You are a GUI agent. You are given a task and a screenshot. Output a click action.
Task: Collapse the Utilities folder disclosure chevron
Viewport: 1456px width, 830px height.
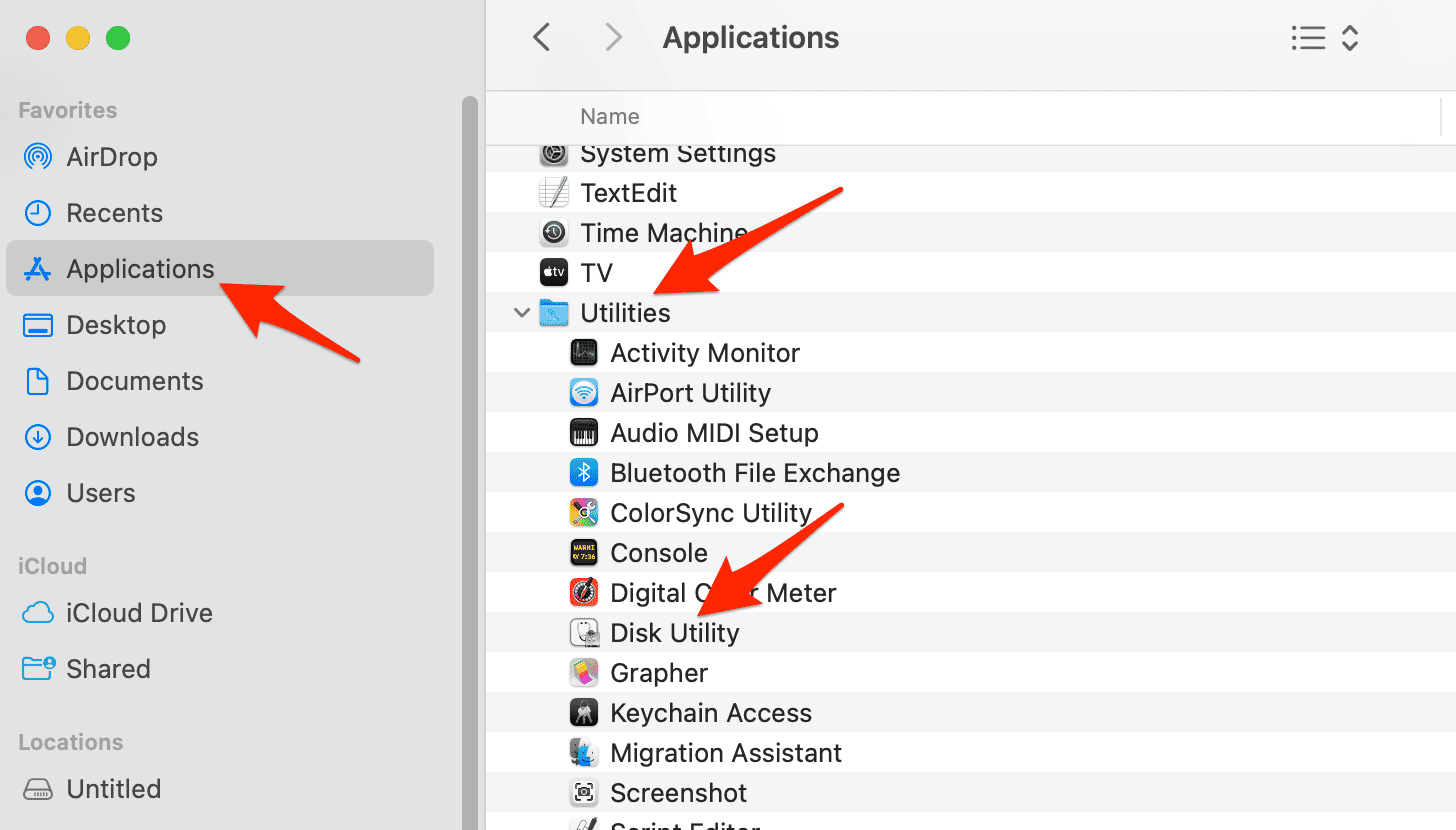pos(521,313)
